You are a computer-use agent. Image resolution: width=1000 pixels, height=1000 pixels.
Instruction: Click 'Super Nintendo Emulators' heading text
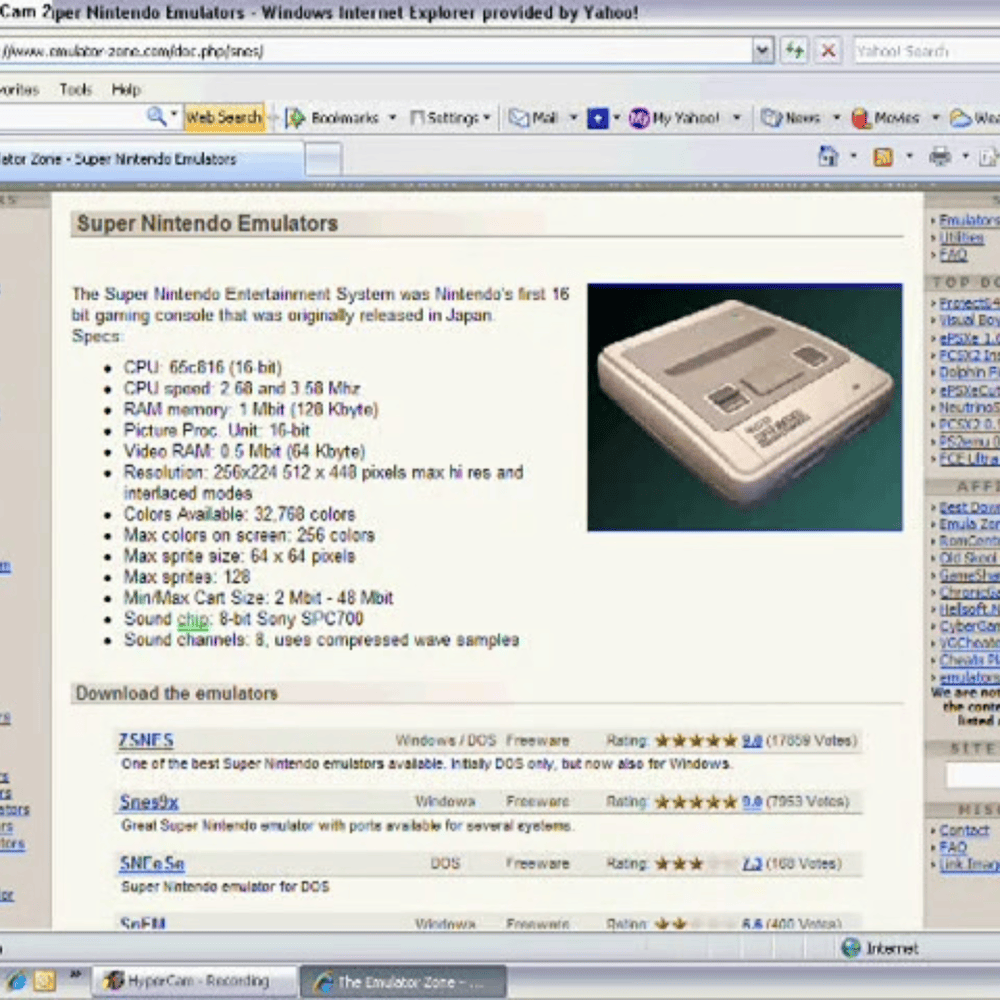point(207,224)
